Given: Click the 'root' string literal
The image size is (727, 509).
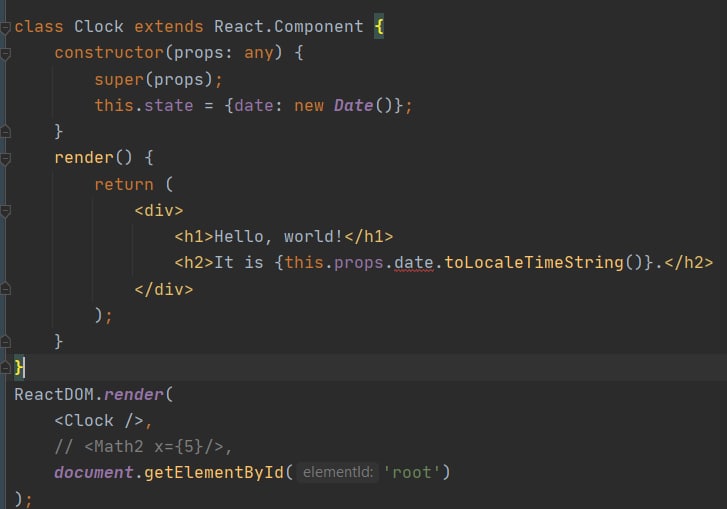Looking at the screenshot, I should click(412, 472).
